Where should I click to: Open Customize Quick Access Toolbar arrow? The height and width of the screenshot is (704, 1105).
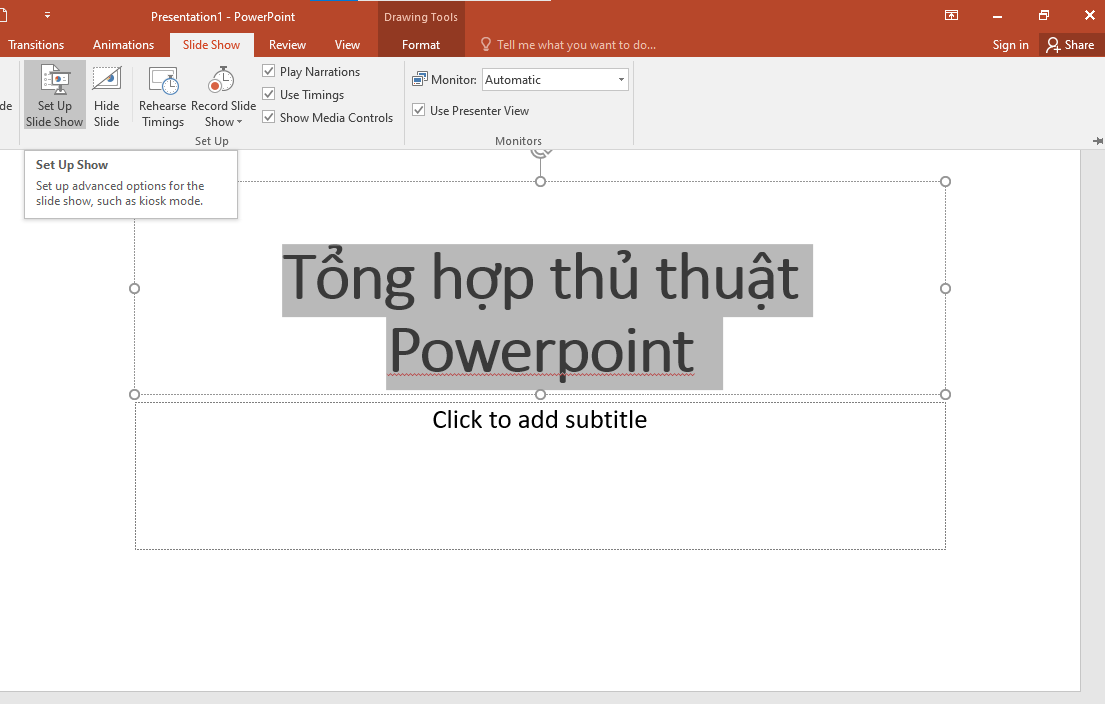click(47, 15)
